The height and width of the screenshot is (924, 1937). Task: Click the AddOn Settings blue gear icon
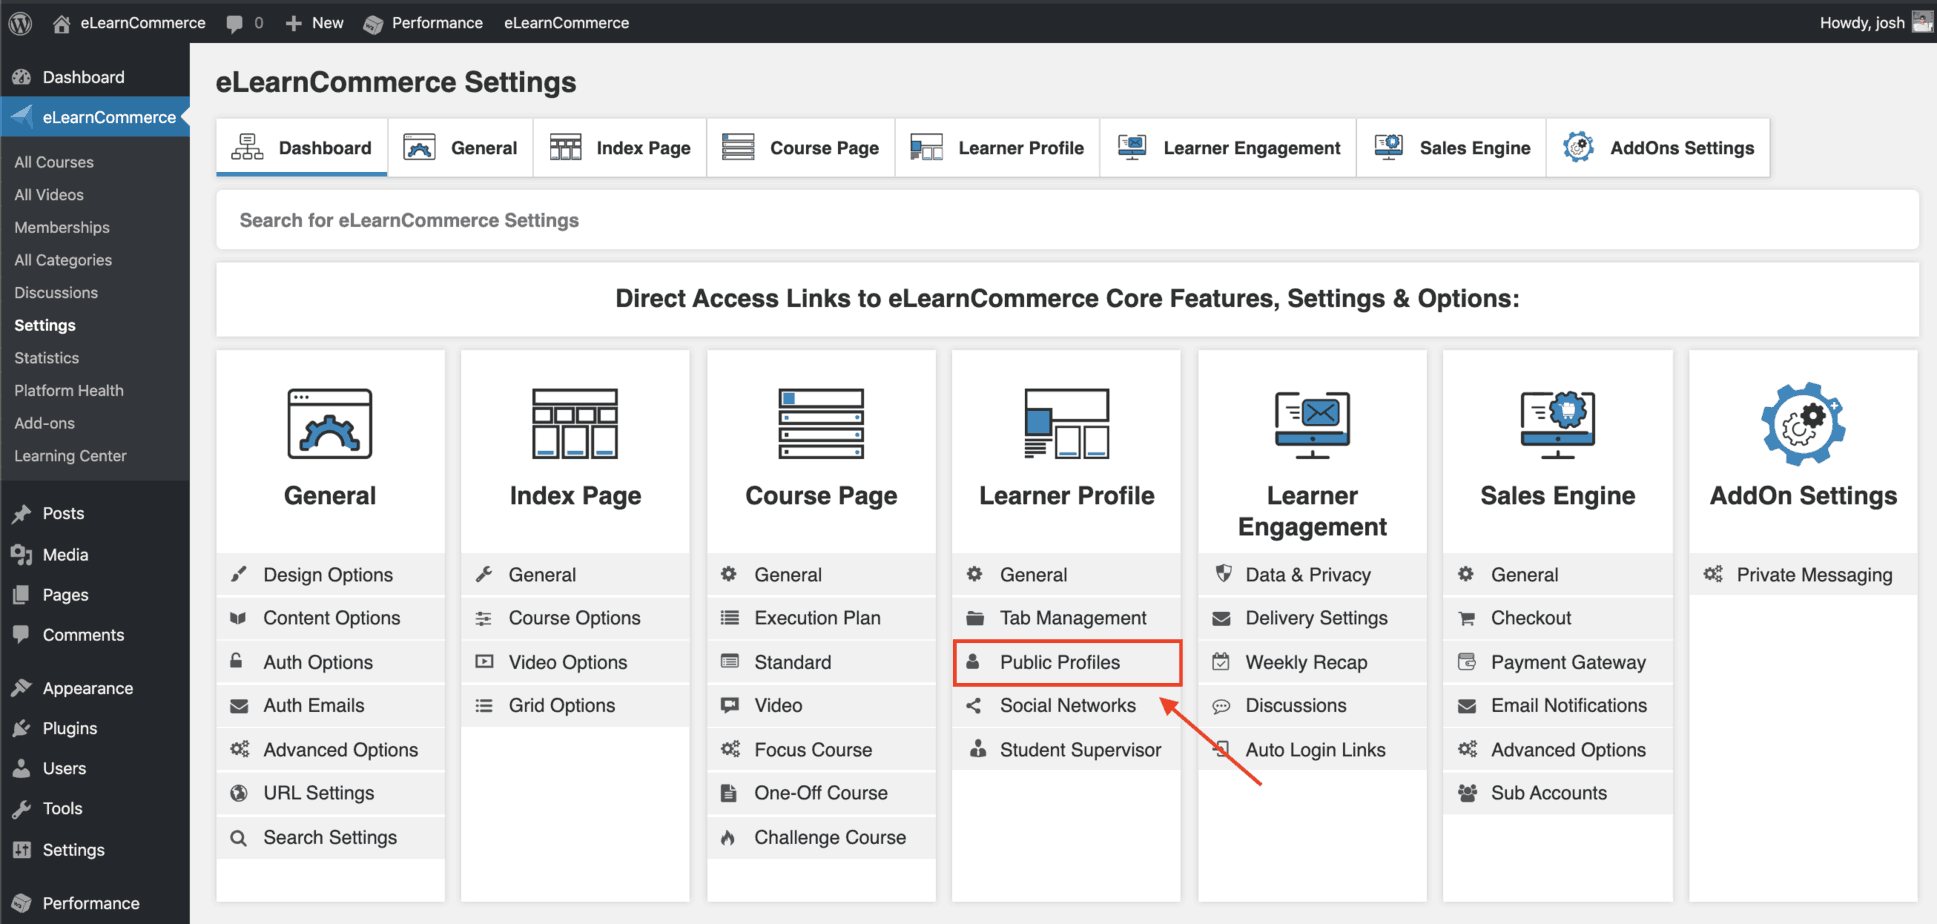pos(1803,424)
